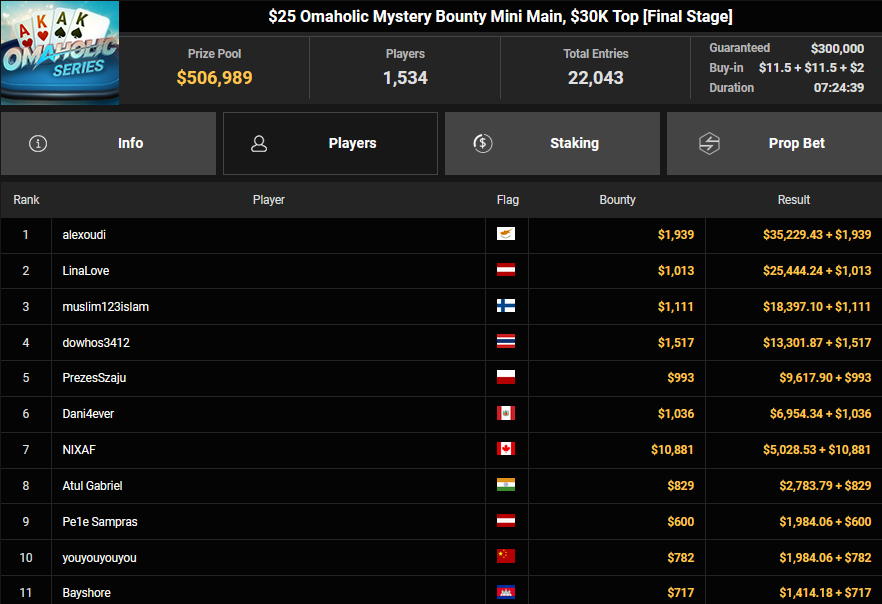Click the Player column header
882x604 pixels.
tap(268, 200)
